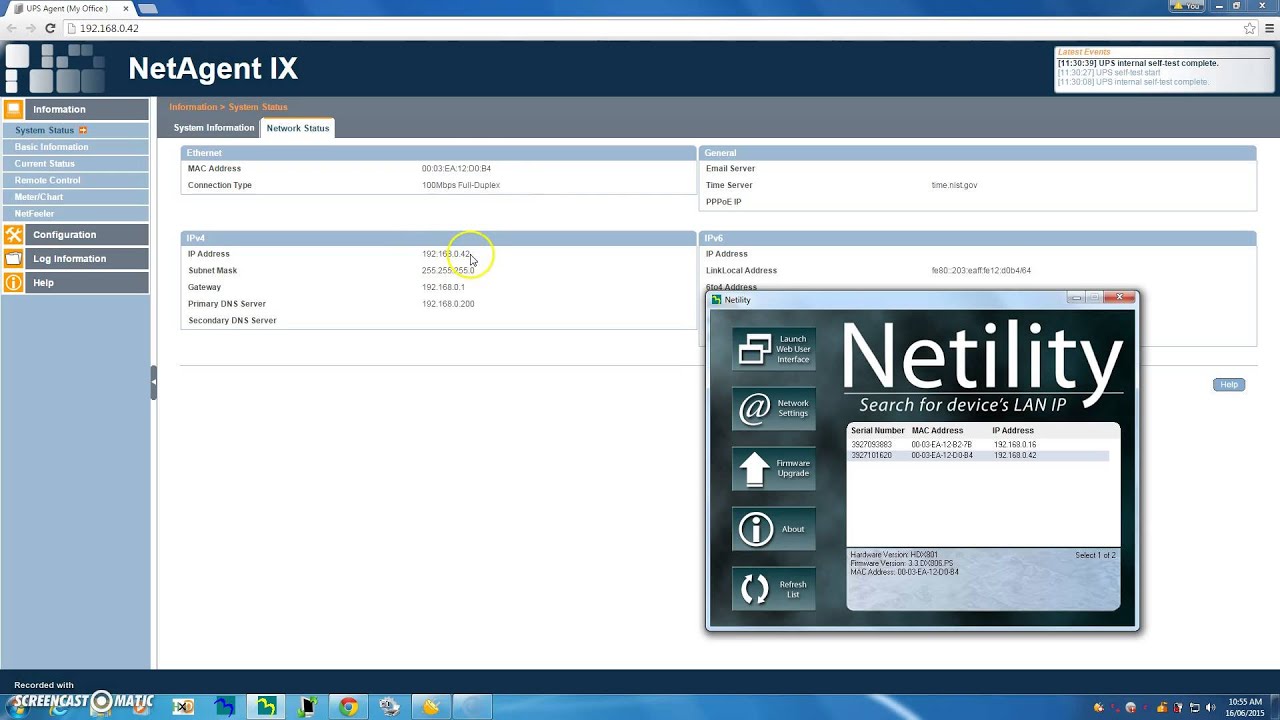Viewport: 1280px width, 720px height.
Task: Select the Network Status tab
Action: pos(298,128)
